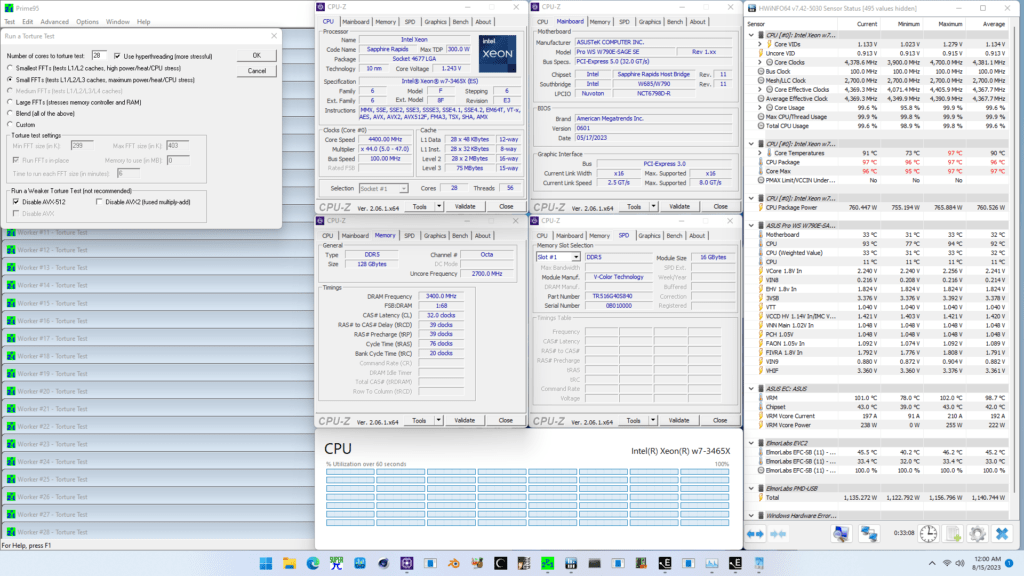Click Cancel in Torture Test dialog
Viewport: 1024px width, 576px height.
(257, 71)
